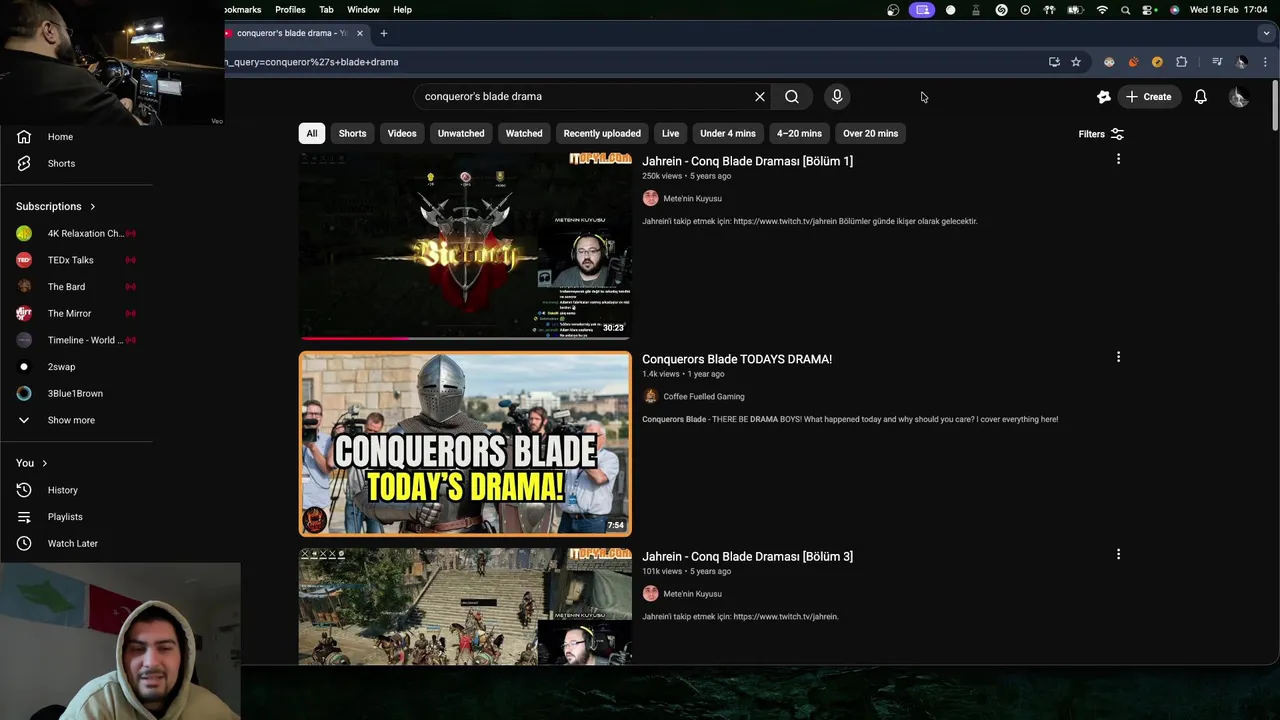
Task: Click the Create button
Action: [x=1148, y=97]
